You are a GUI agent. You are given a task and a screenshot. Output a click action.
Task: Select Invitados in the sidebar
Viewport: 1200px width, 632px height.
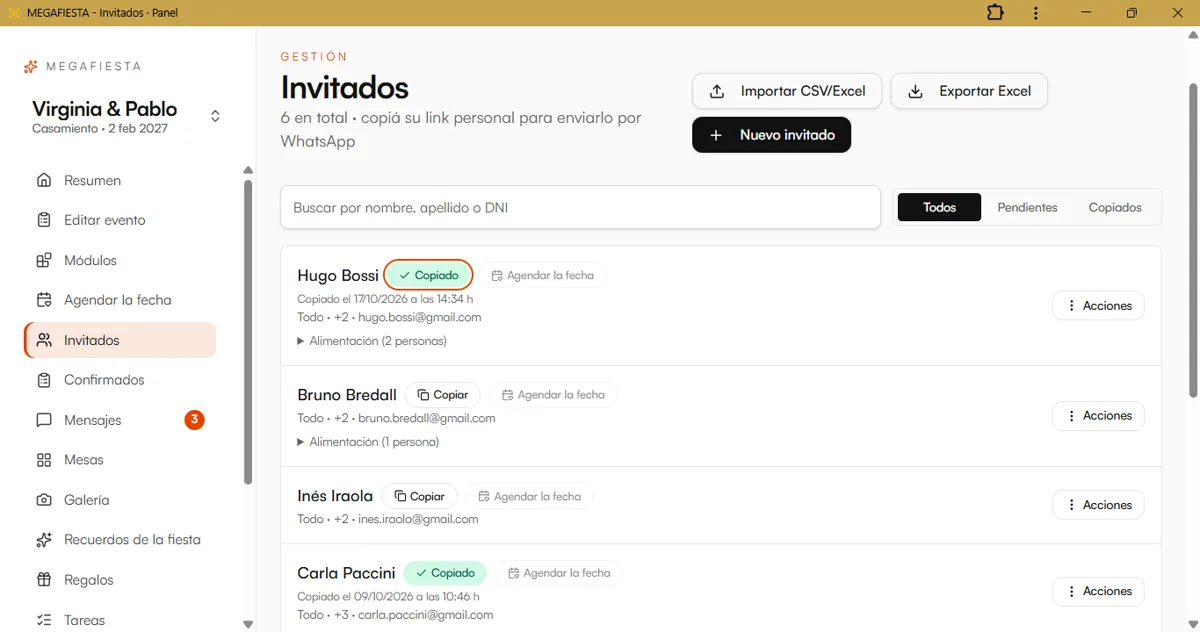[x=120, y=340]
